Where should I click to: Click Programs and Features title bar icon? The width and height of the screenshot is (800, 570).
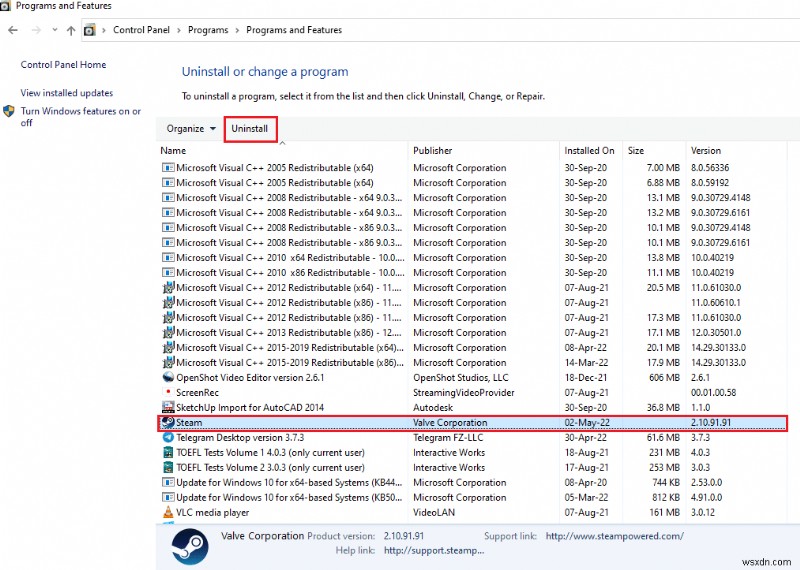click(5, 6)
